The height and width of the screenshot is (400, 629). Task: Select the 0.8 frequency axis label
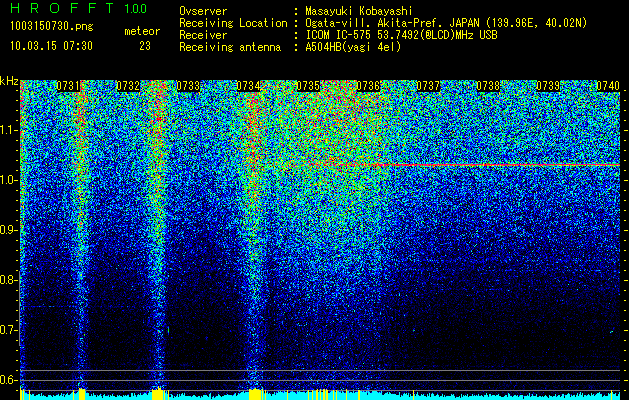pos(9,280)
